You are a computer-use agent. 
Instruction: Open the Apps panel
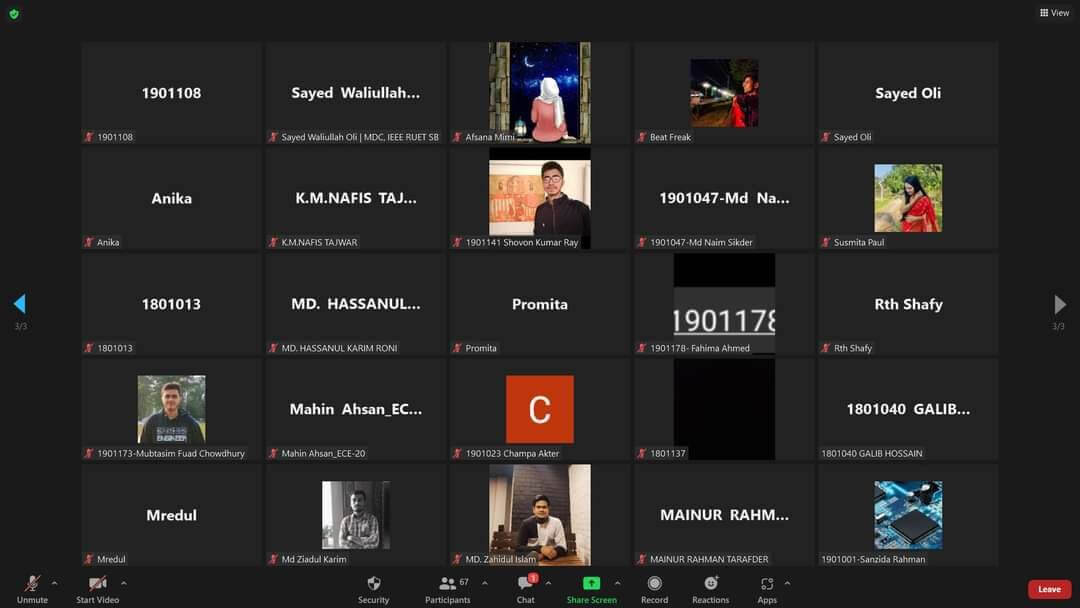pos(767,588)
